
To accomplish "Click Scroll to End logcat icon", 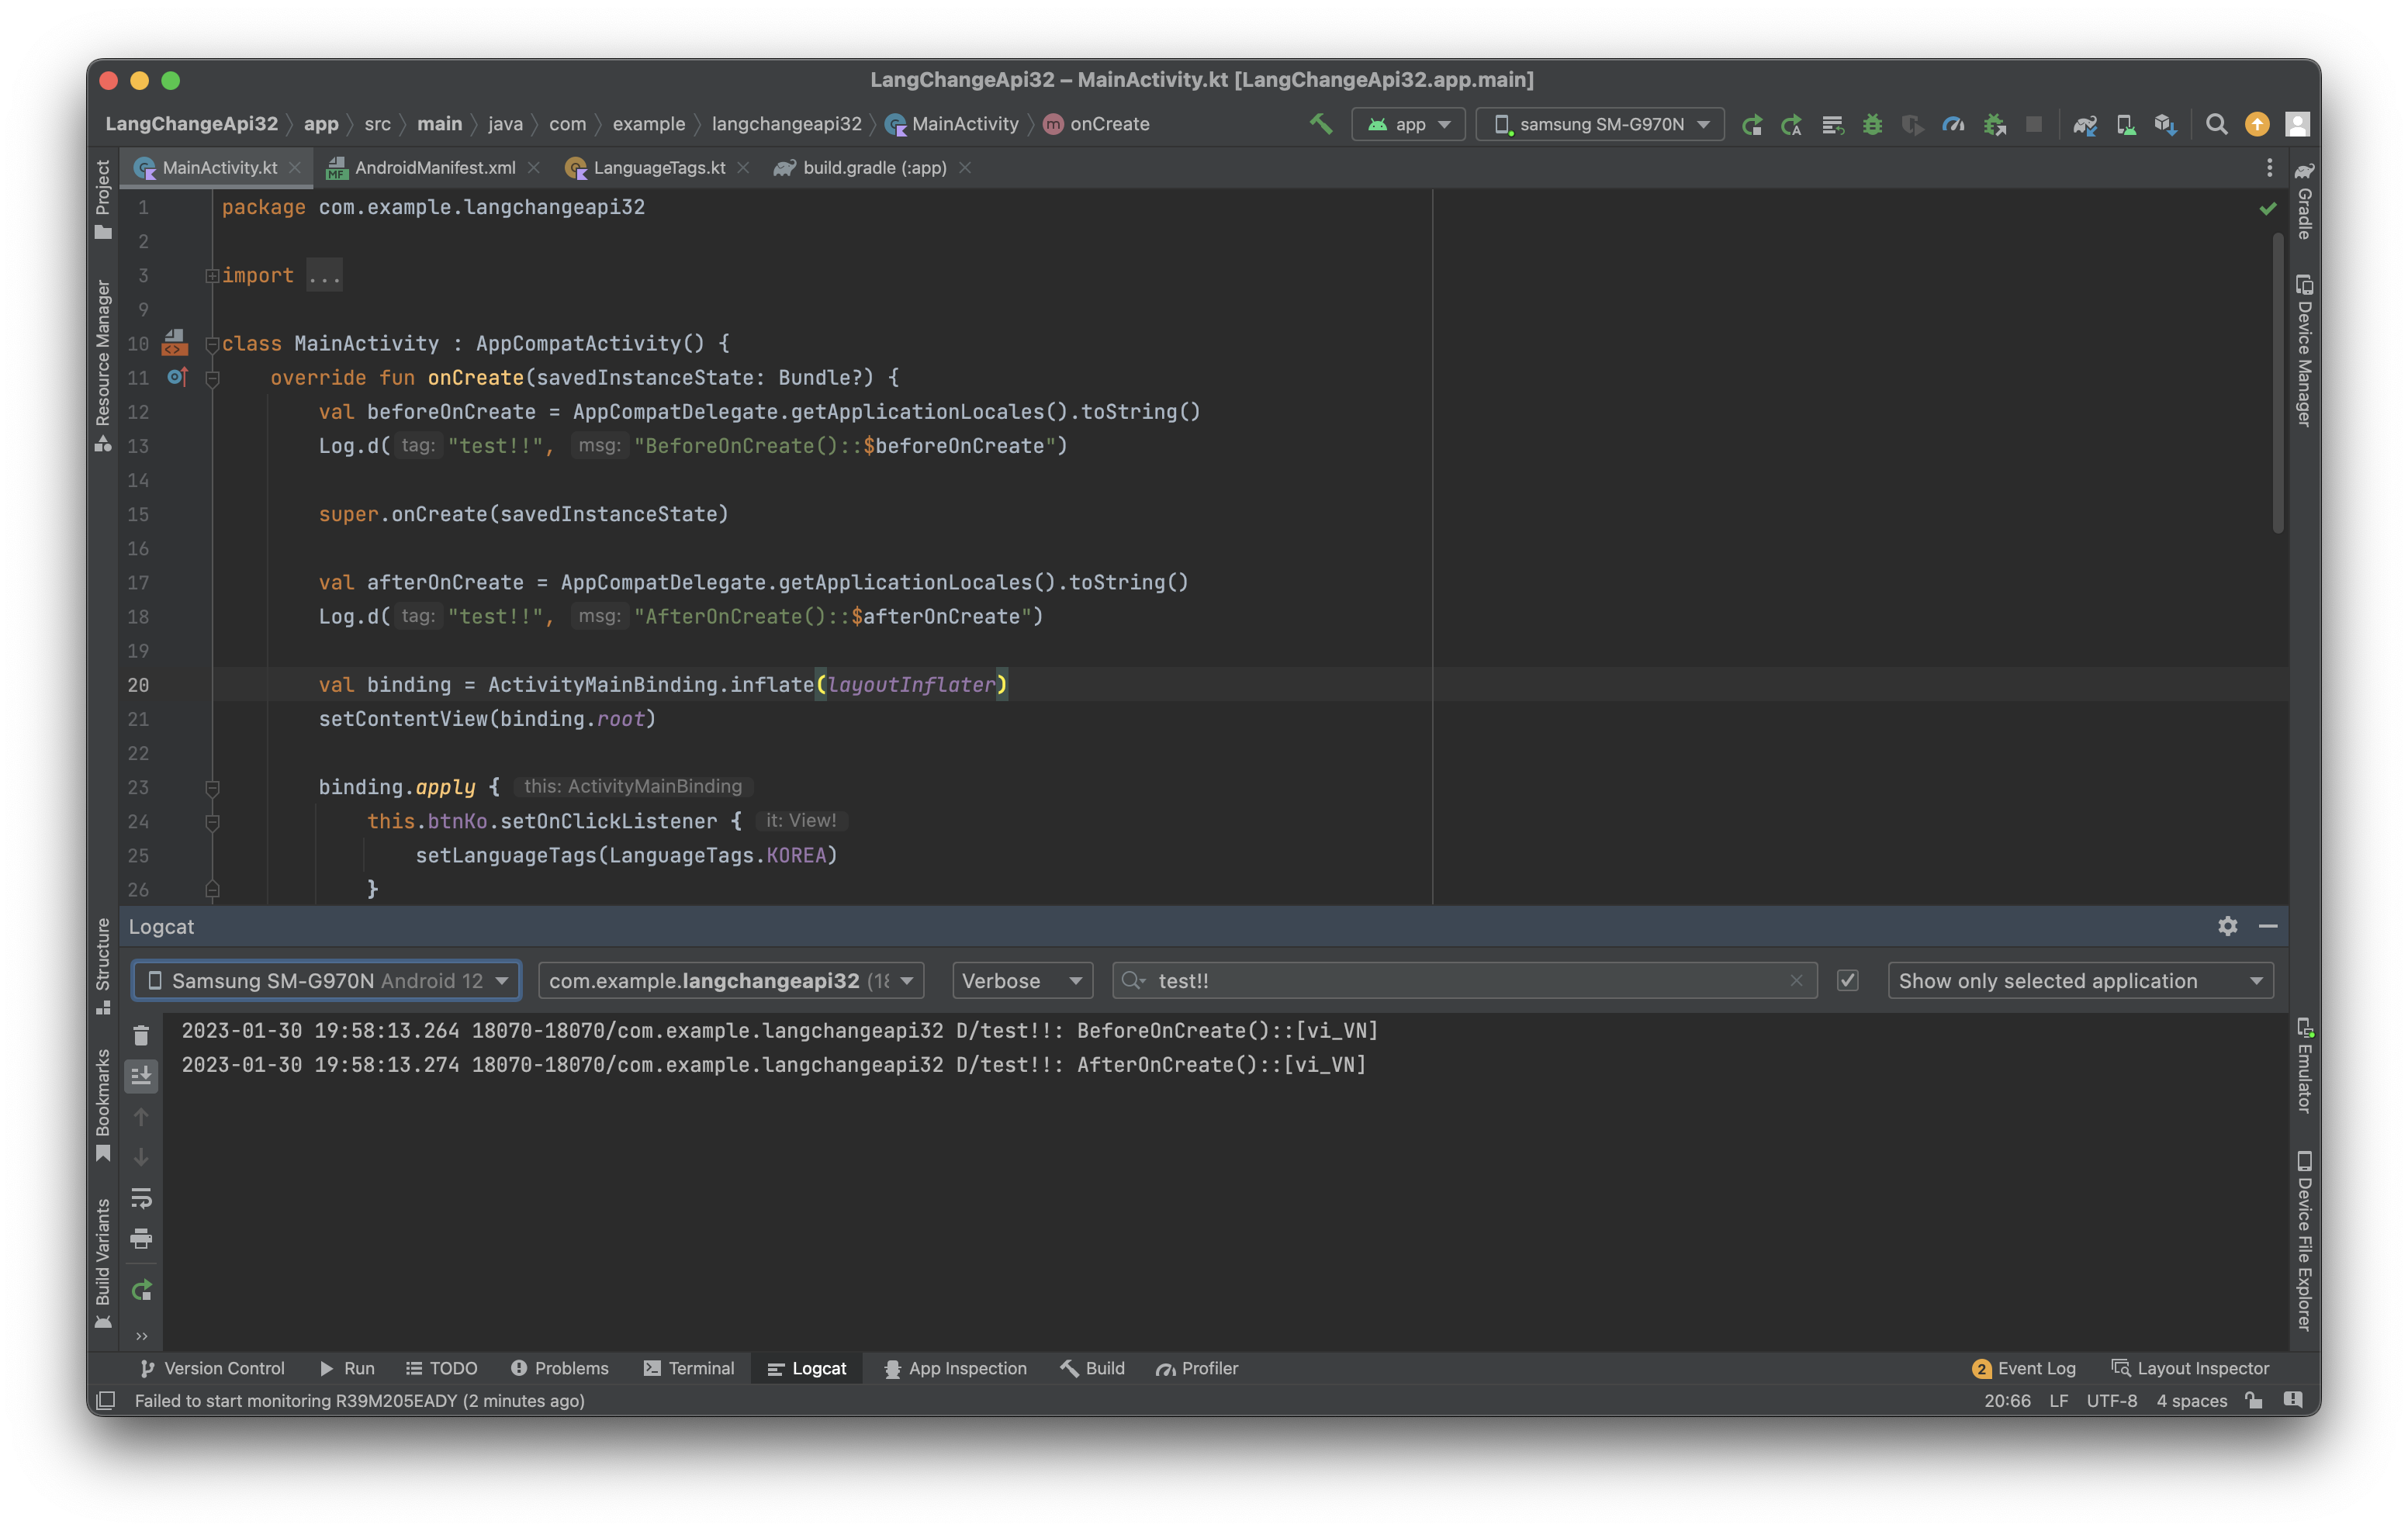I will [x=141, y=1076].
